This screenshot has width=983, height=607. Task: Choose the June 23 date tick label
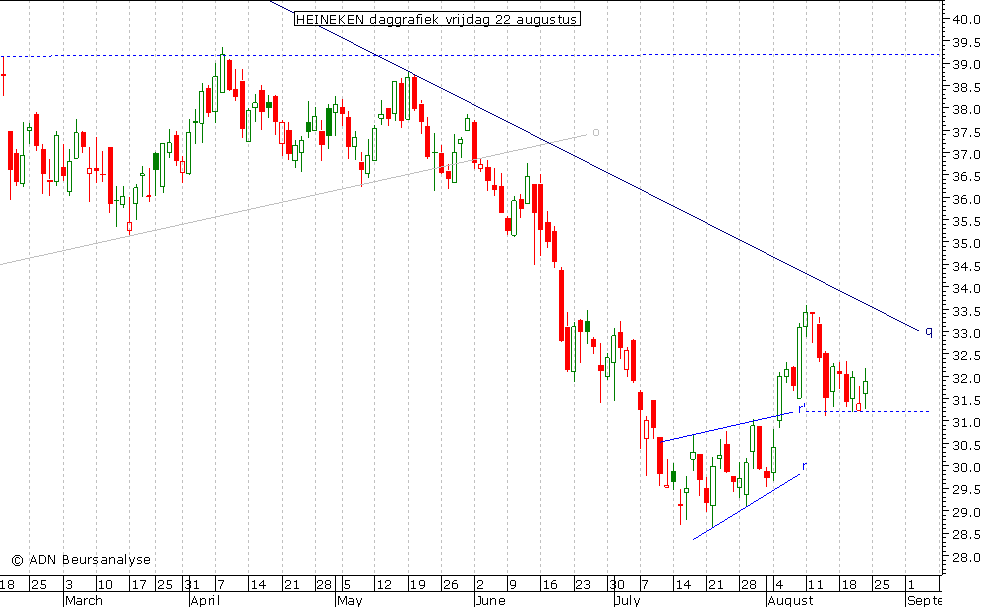coord(583,585)
